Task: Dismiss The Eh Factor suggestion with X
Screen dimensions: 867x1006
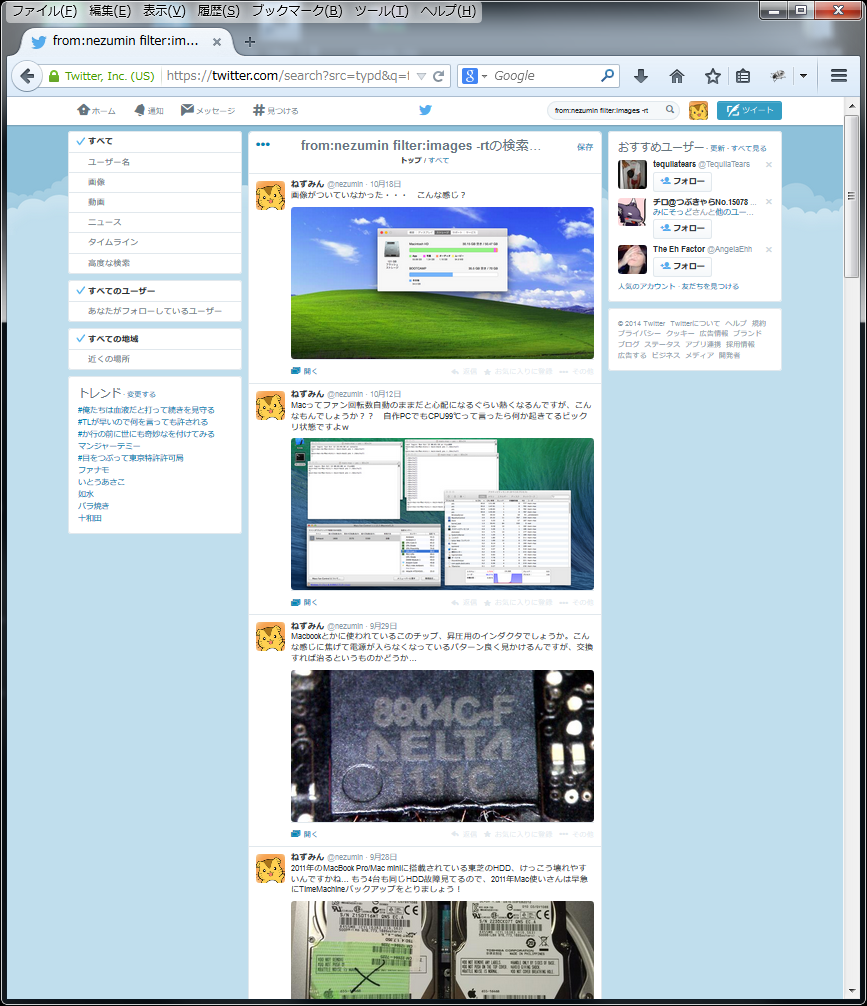Action: point(769,250)
